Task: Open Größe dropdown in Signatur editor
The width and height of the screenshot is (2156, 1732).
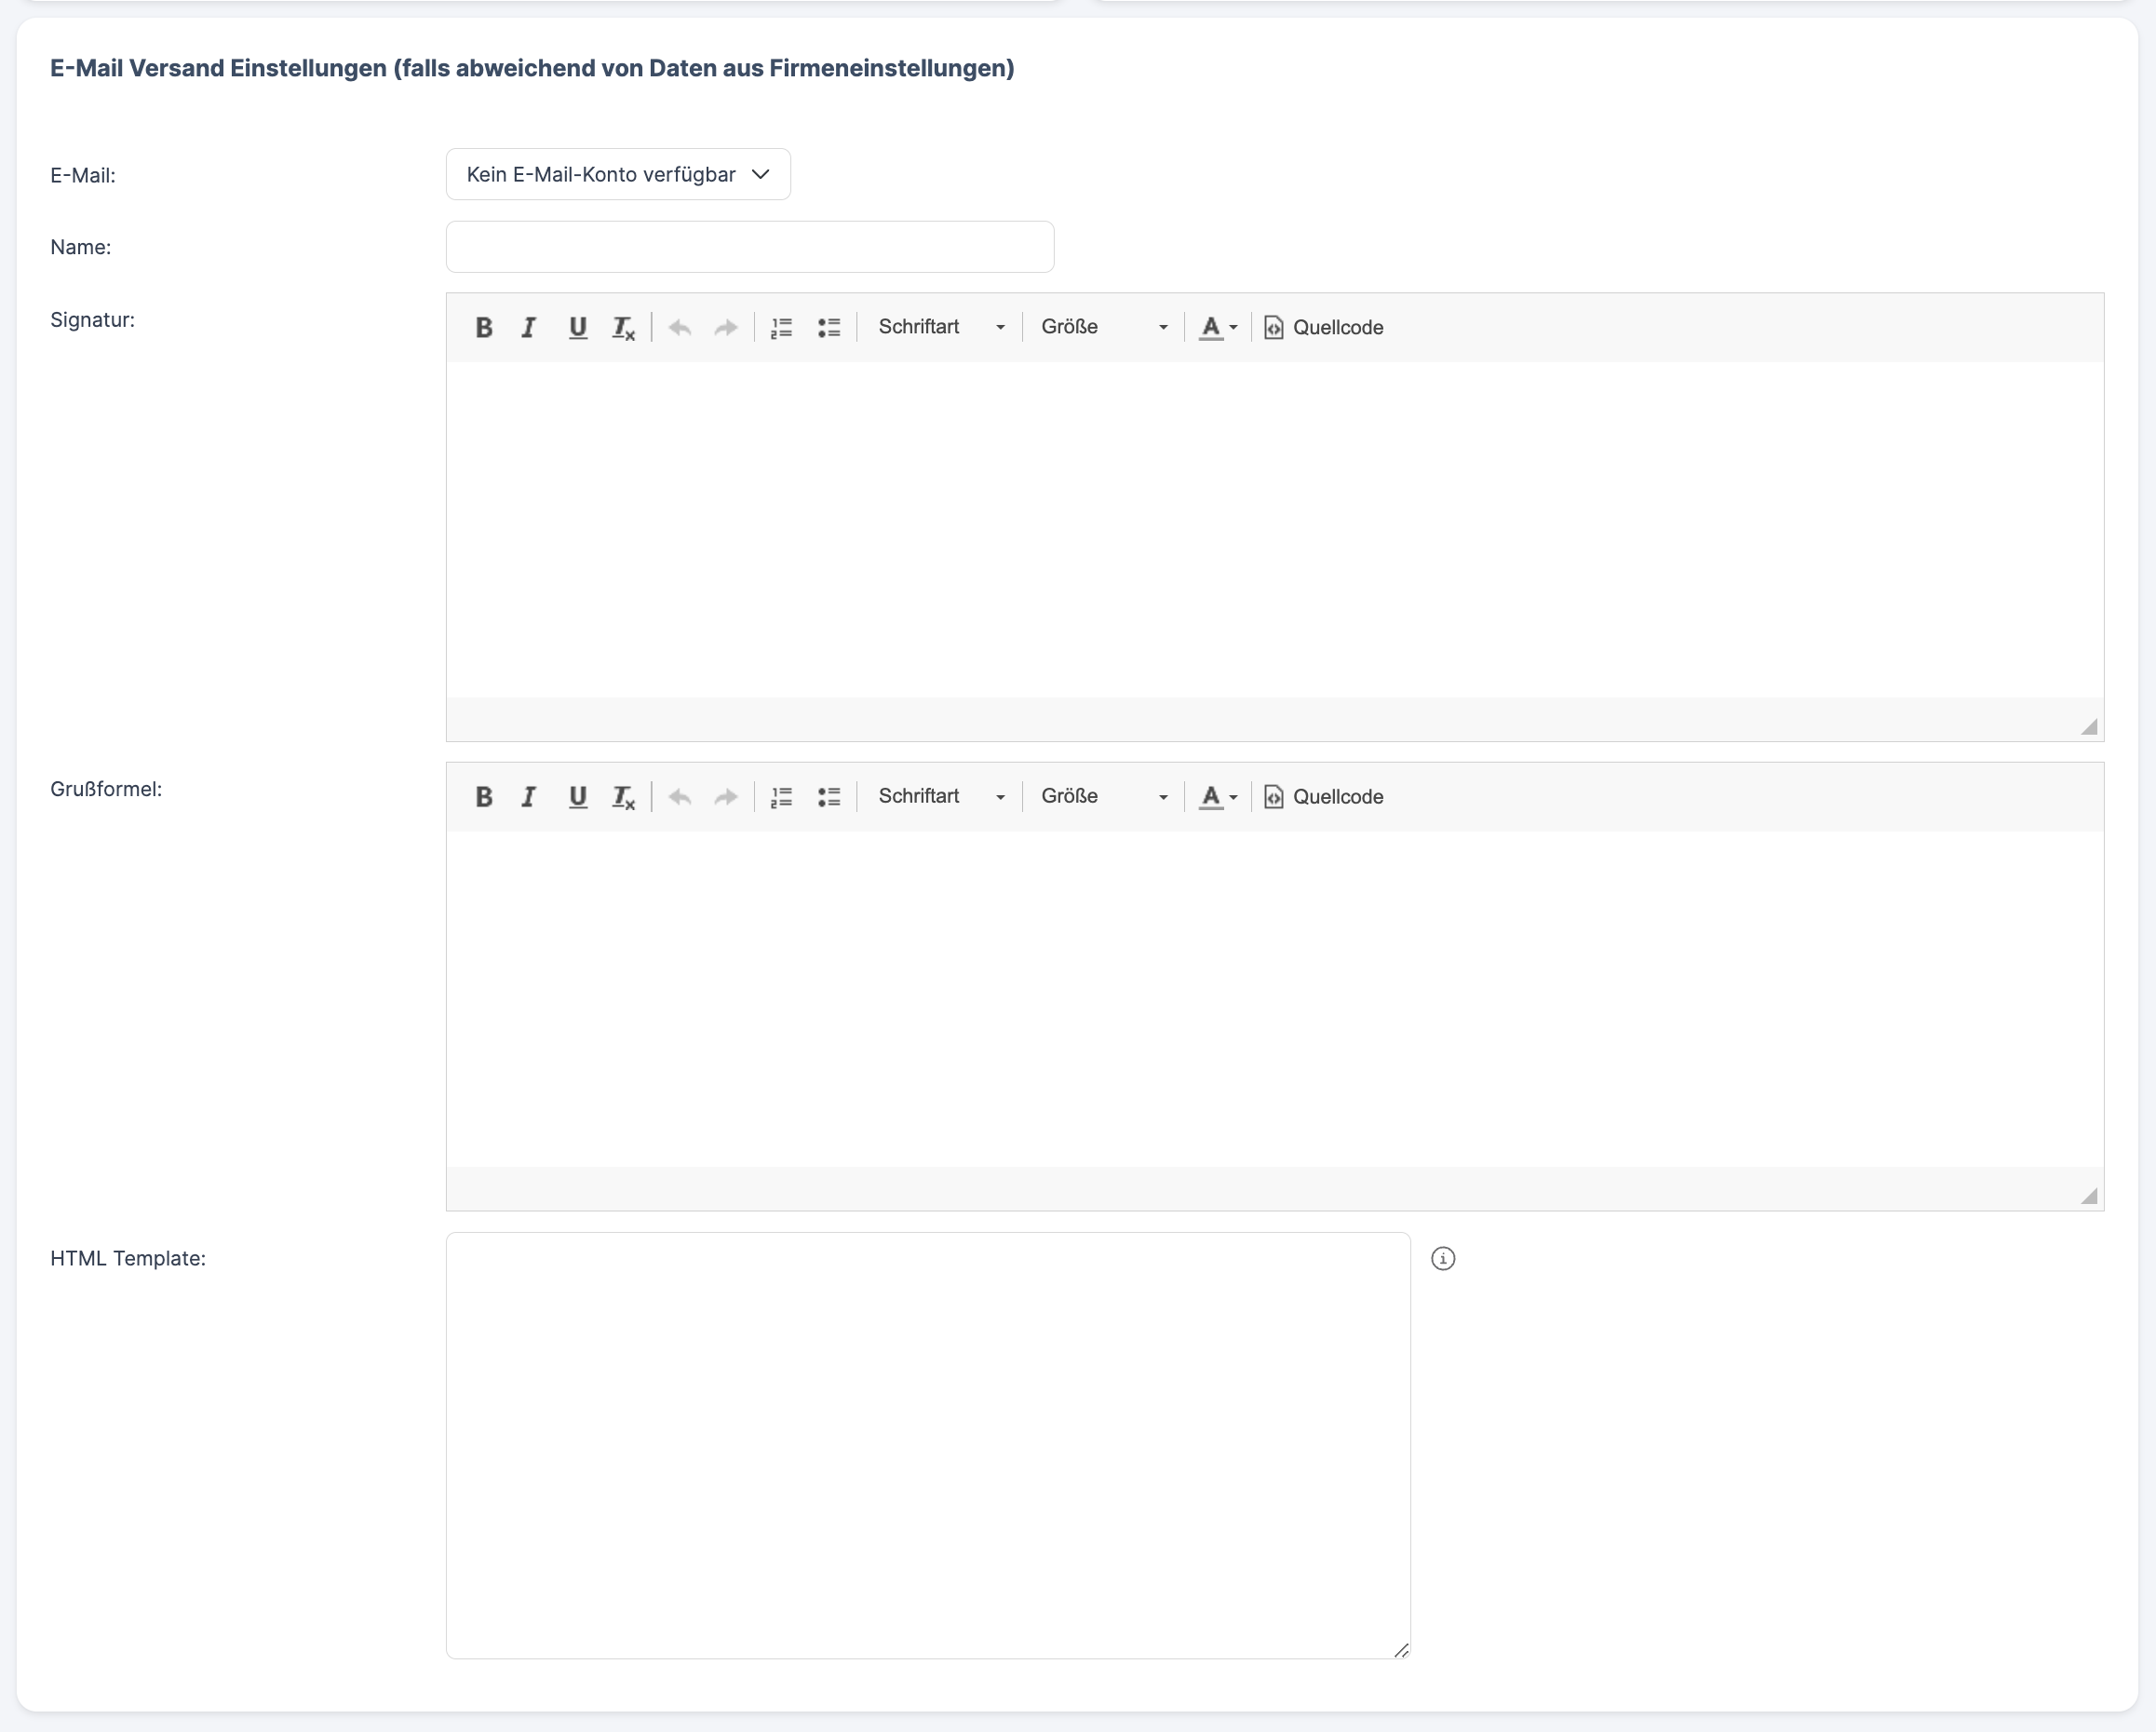Action: [x=1103, y=327]
